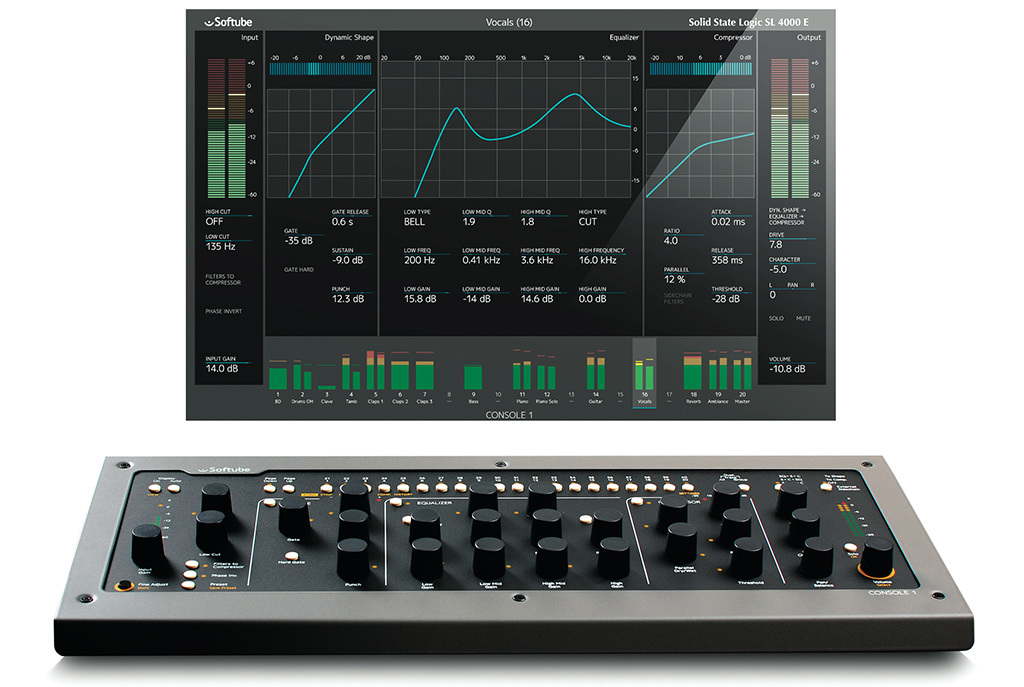Click the Threshold -28 dB value
The image size is (1024, 687).
click(726, 299)
